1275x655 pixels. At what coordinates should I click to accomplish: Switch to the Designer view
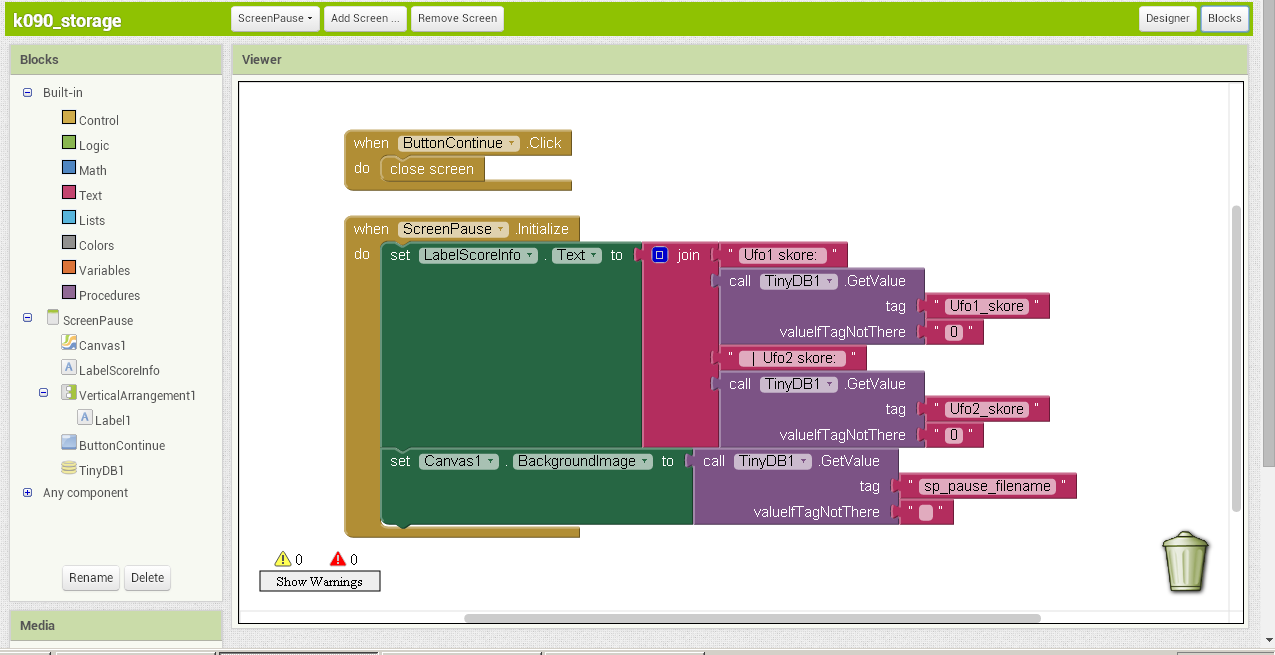(1168, 18)
